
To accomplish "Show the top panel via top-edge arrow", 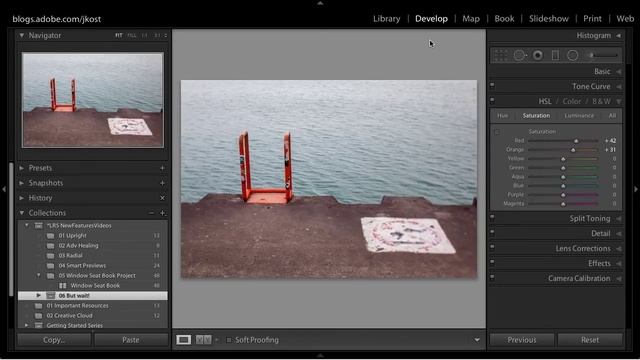I will [x=320, y=3].
